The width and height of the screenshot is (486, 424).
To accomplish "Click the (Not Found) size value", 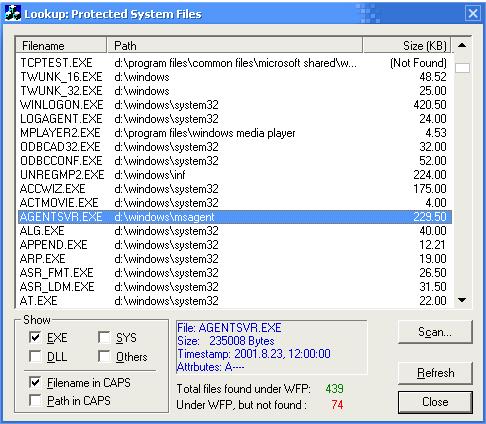I will [418, 63].
